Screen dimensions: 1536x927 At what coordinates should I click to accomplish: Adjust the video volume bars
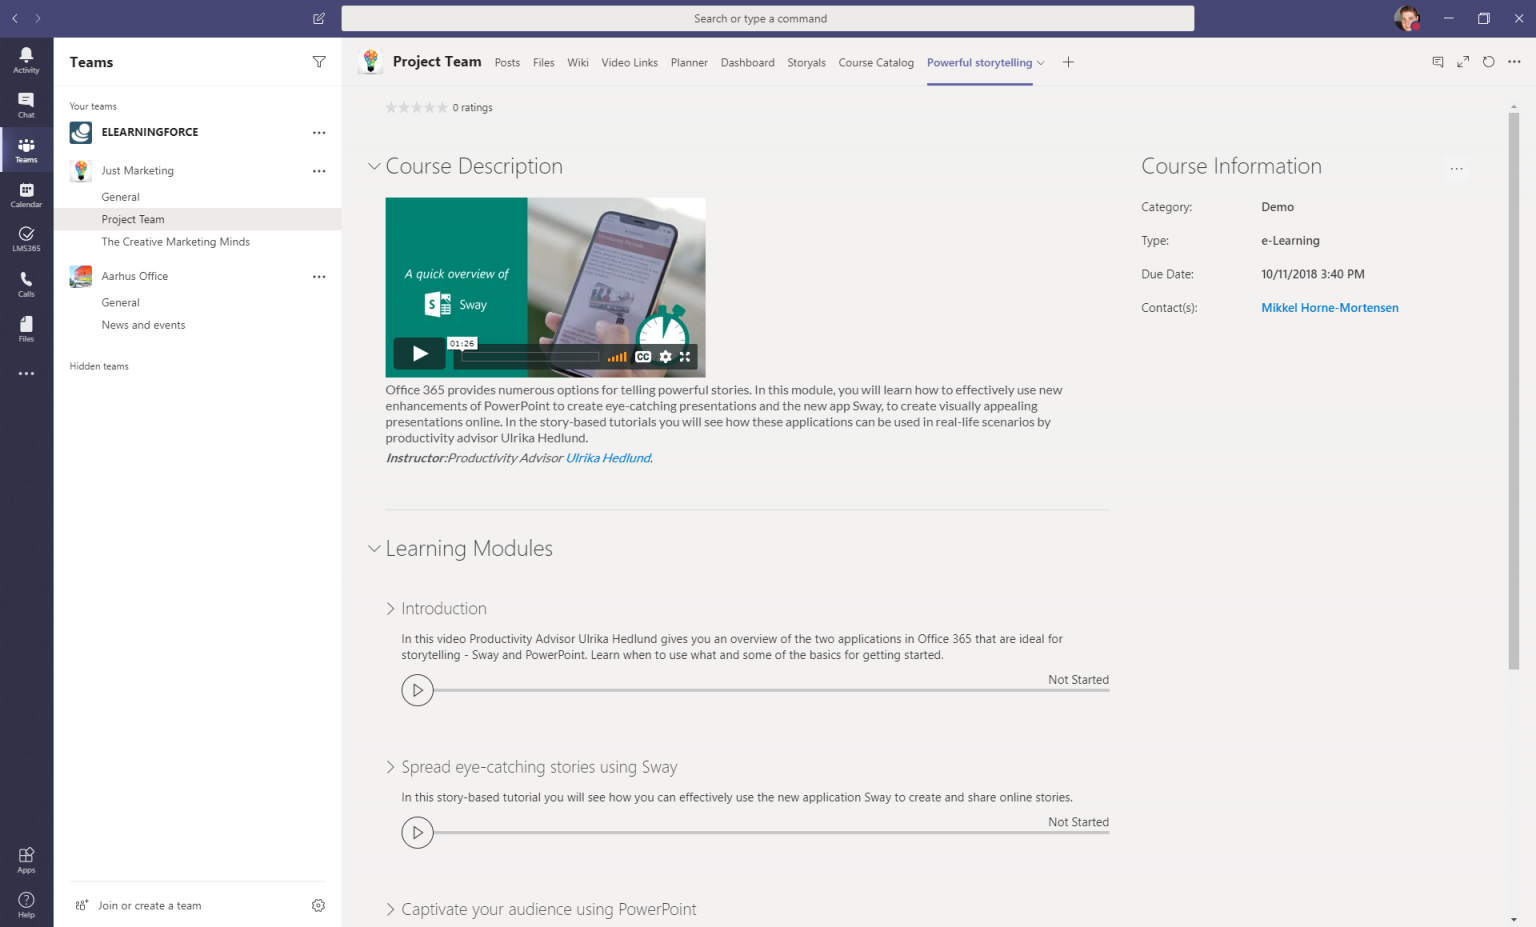[617, 357]
